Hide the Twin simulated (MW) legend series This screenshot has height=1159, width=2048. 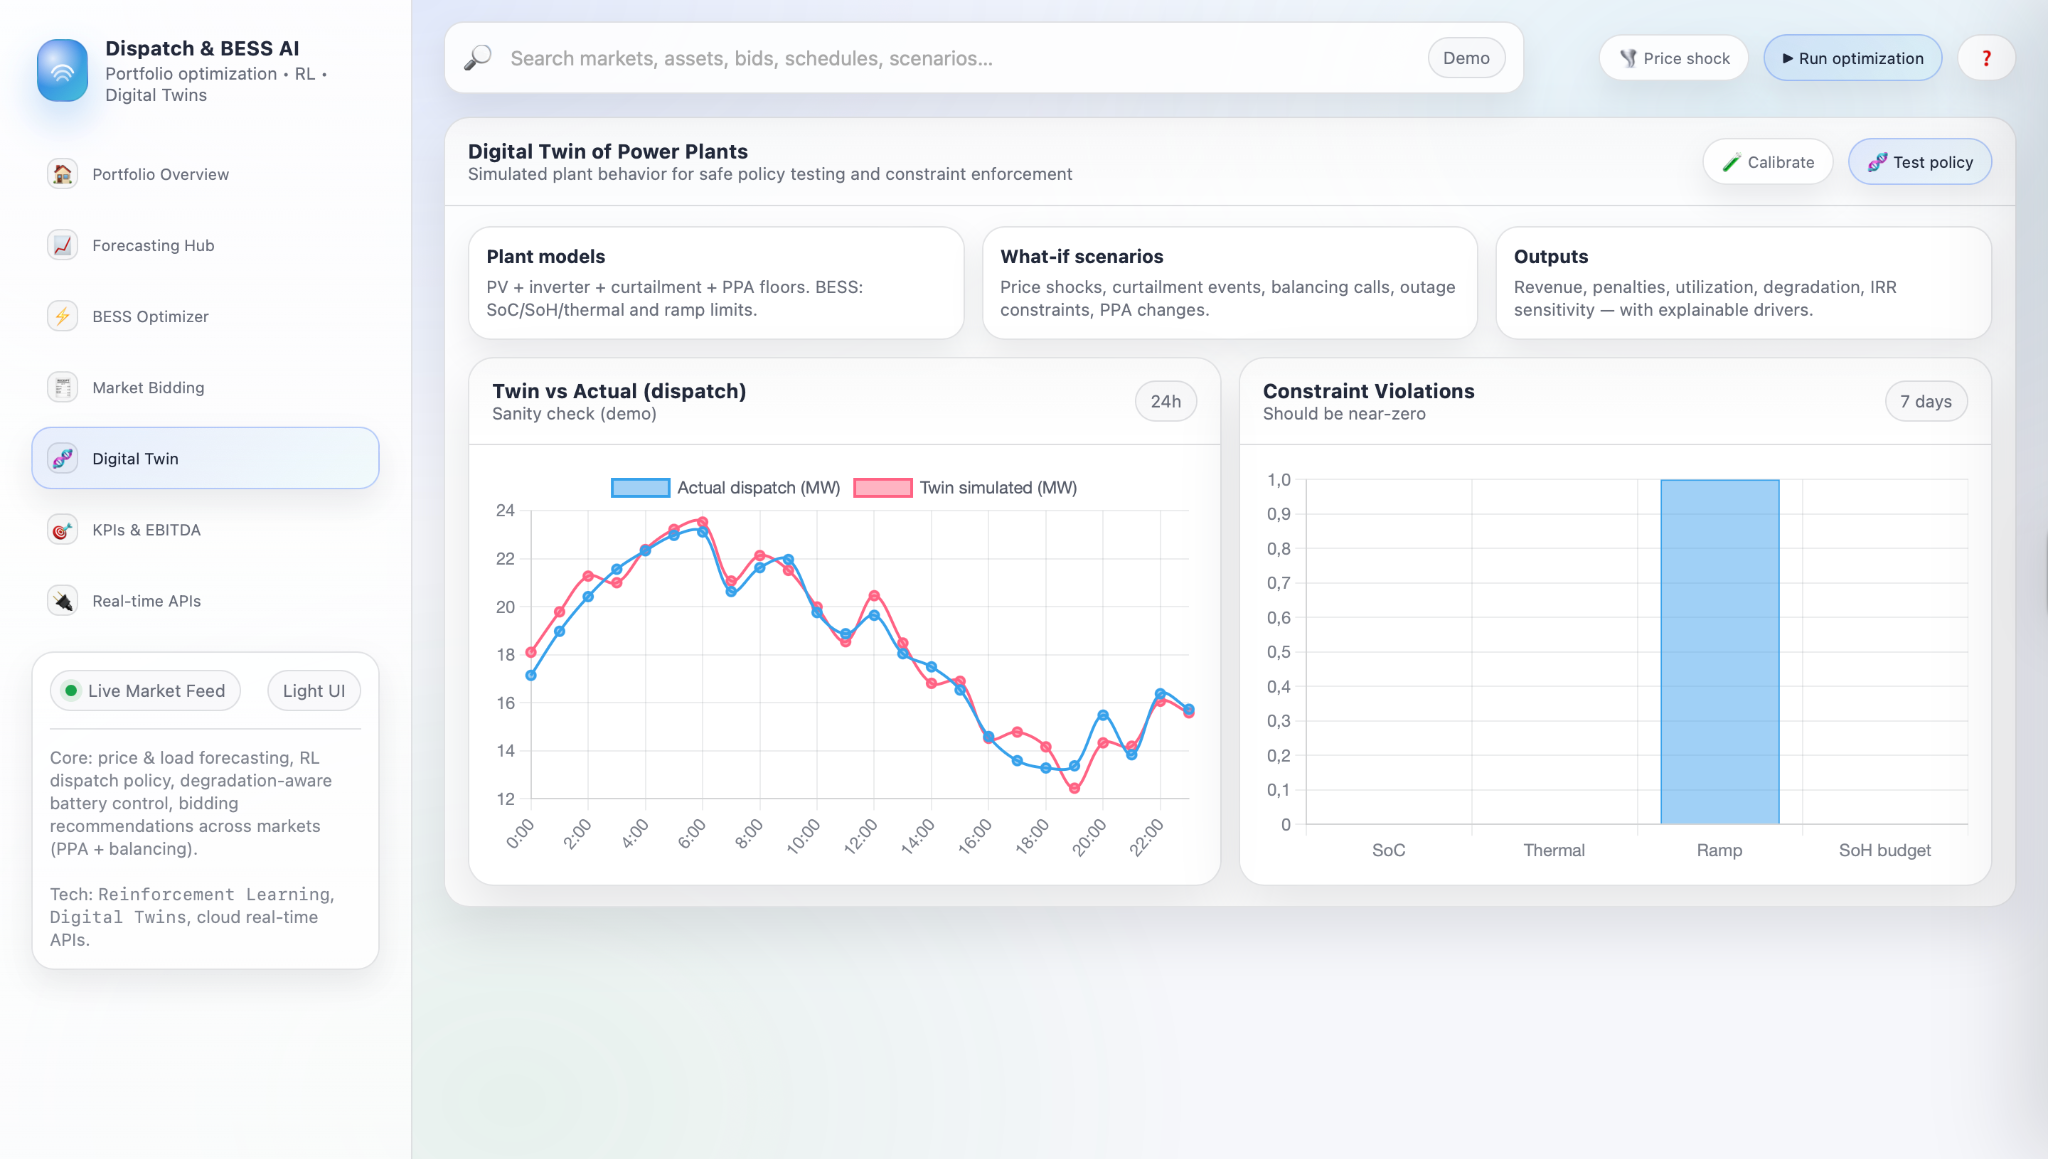pyautogui.click(x=966, y=488)
